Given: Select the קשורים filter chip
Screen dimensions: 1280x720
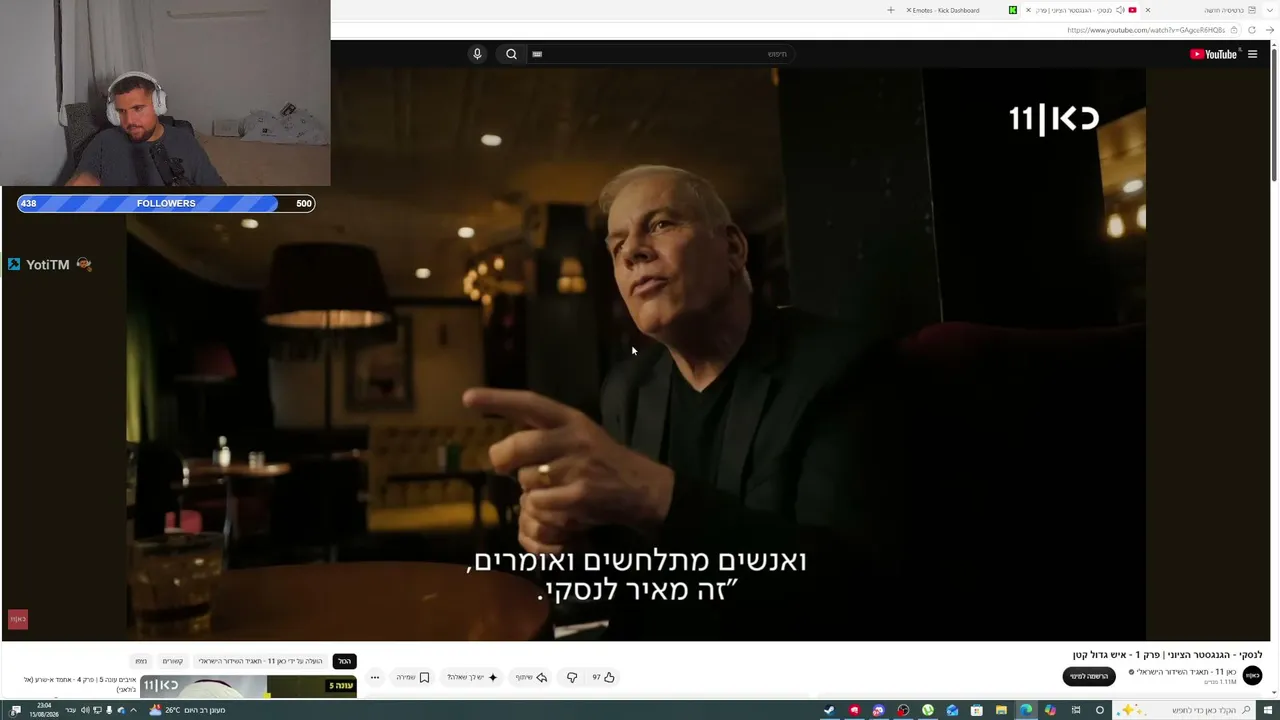Looking at the screenshot, I should 173,661.
